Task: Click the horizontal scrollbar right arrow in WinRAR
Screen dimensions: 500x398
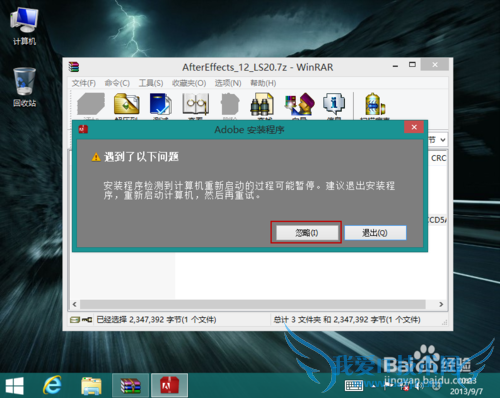Action: 441,304
